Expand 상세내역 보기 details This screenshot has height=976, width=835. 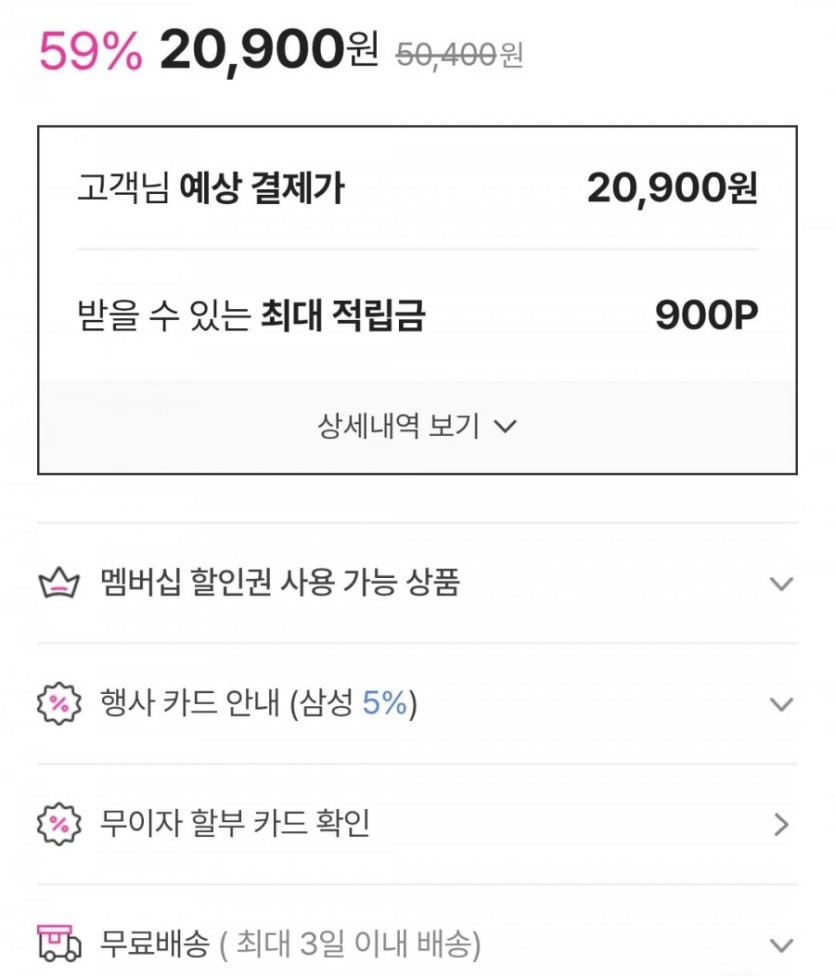(399, 427)
